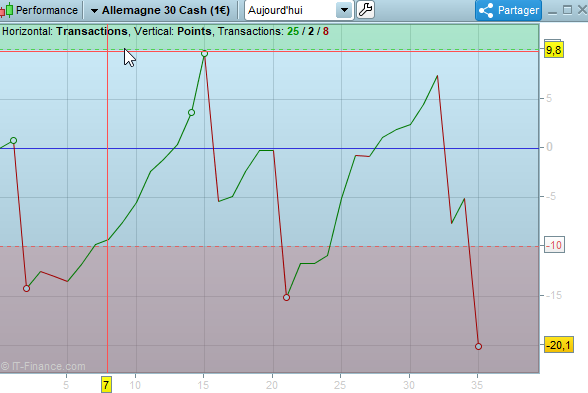Open the Aujourd'hui period dropdown arrow
The image size is (588, 393).
pos(344,10)
